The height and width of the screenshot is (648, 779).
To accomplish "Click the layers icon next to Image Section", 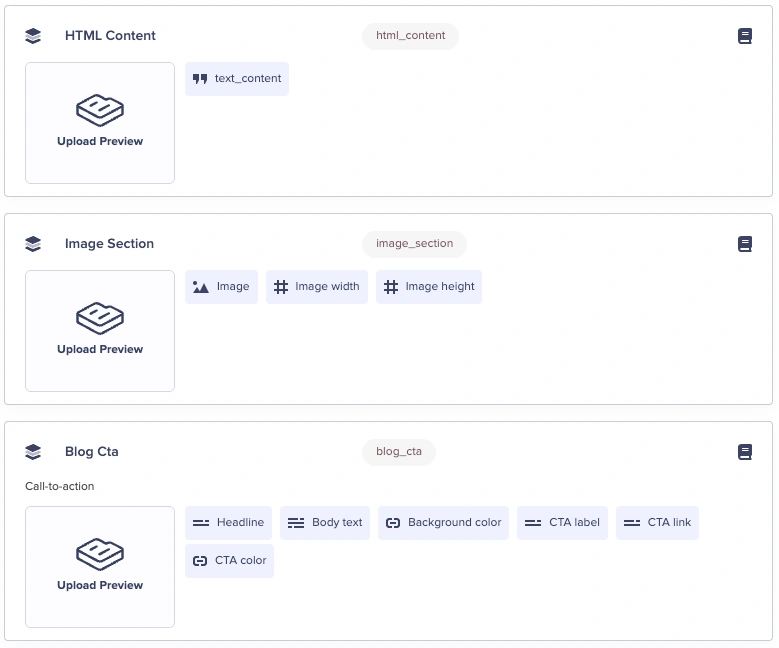I will click(33, 244).
